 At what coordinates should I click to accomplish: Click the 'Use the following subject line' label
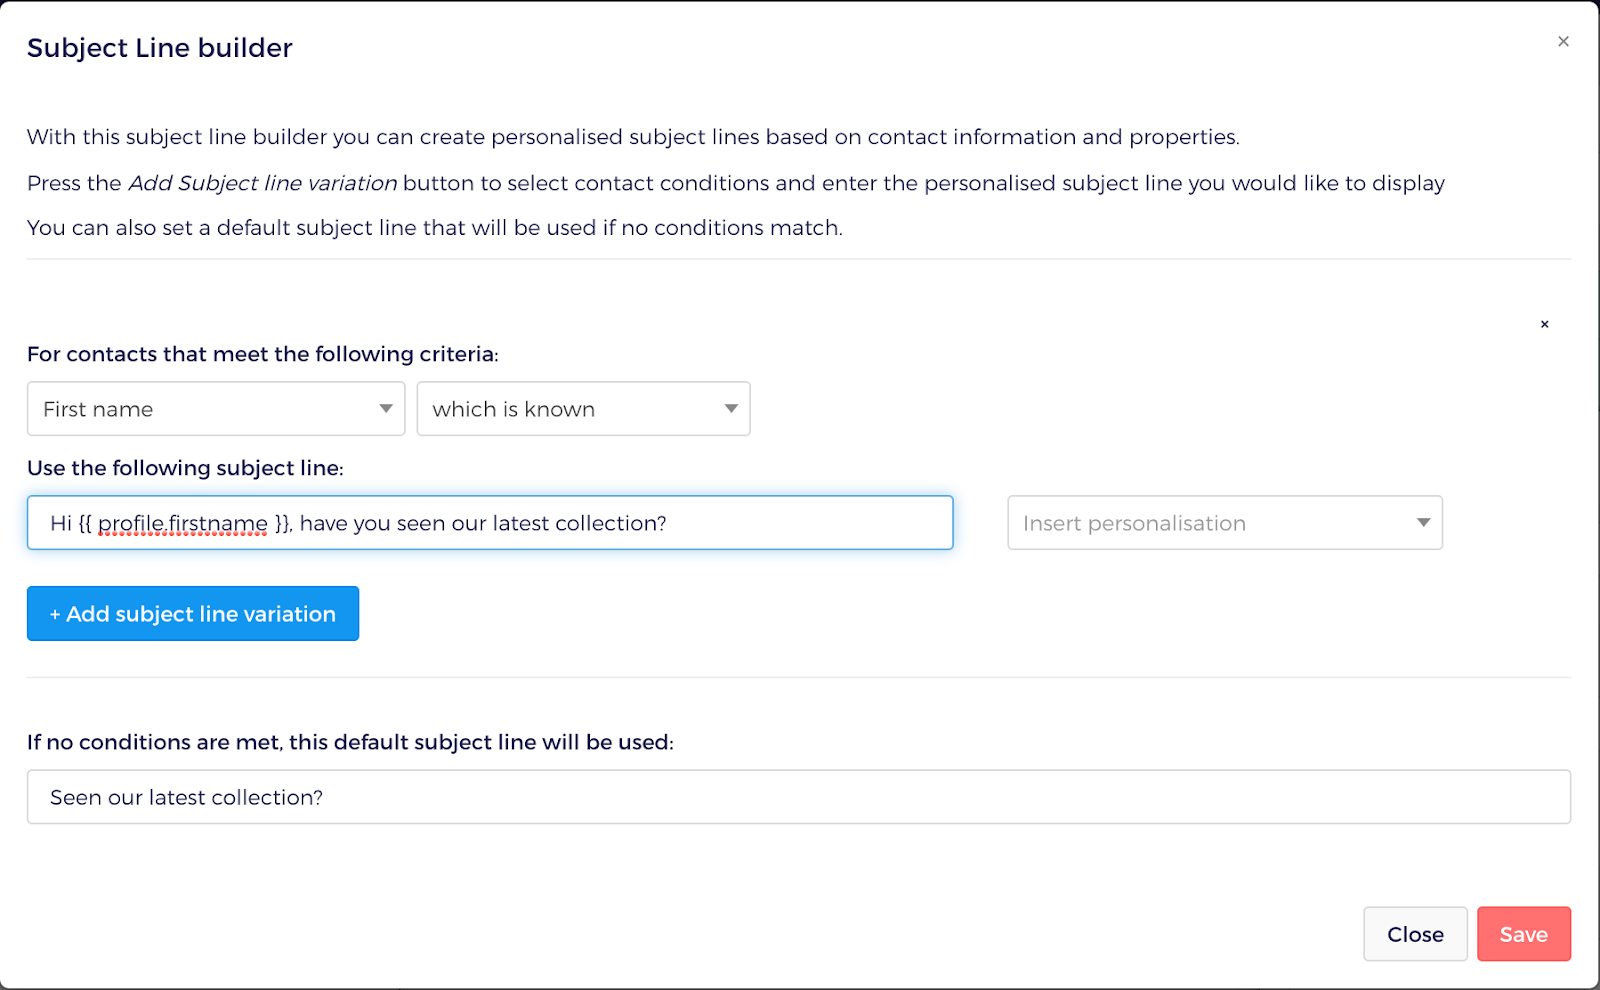click(x=185, y=468)
